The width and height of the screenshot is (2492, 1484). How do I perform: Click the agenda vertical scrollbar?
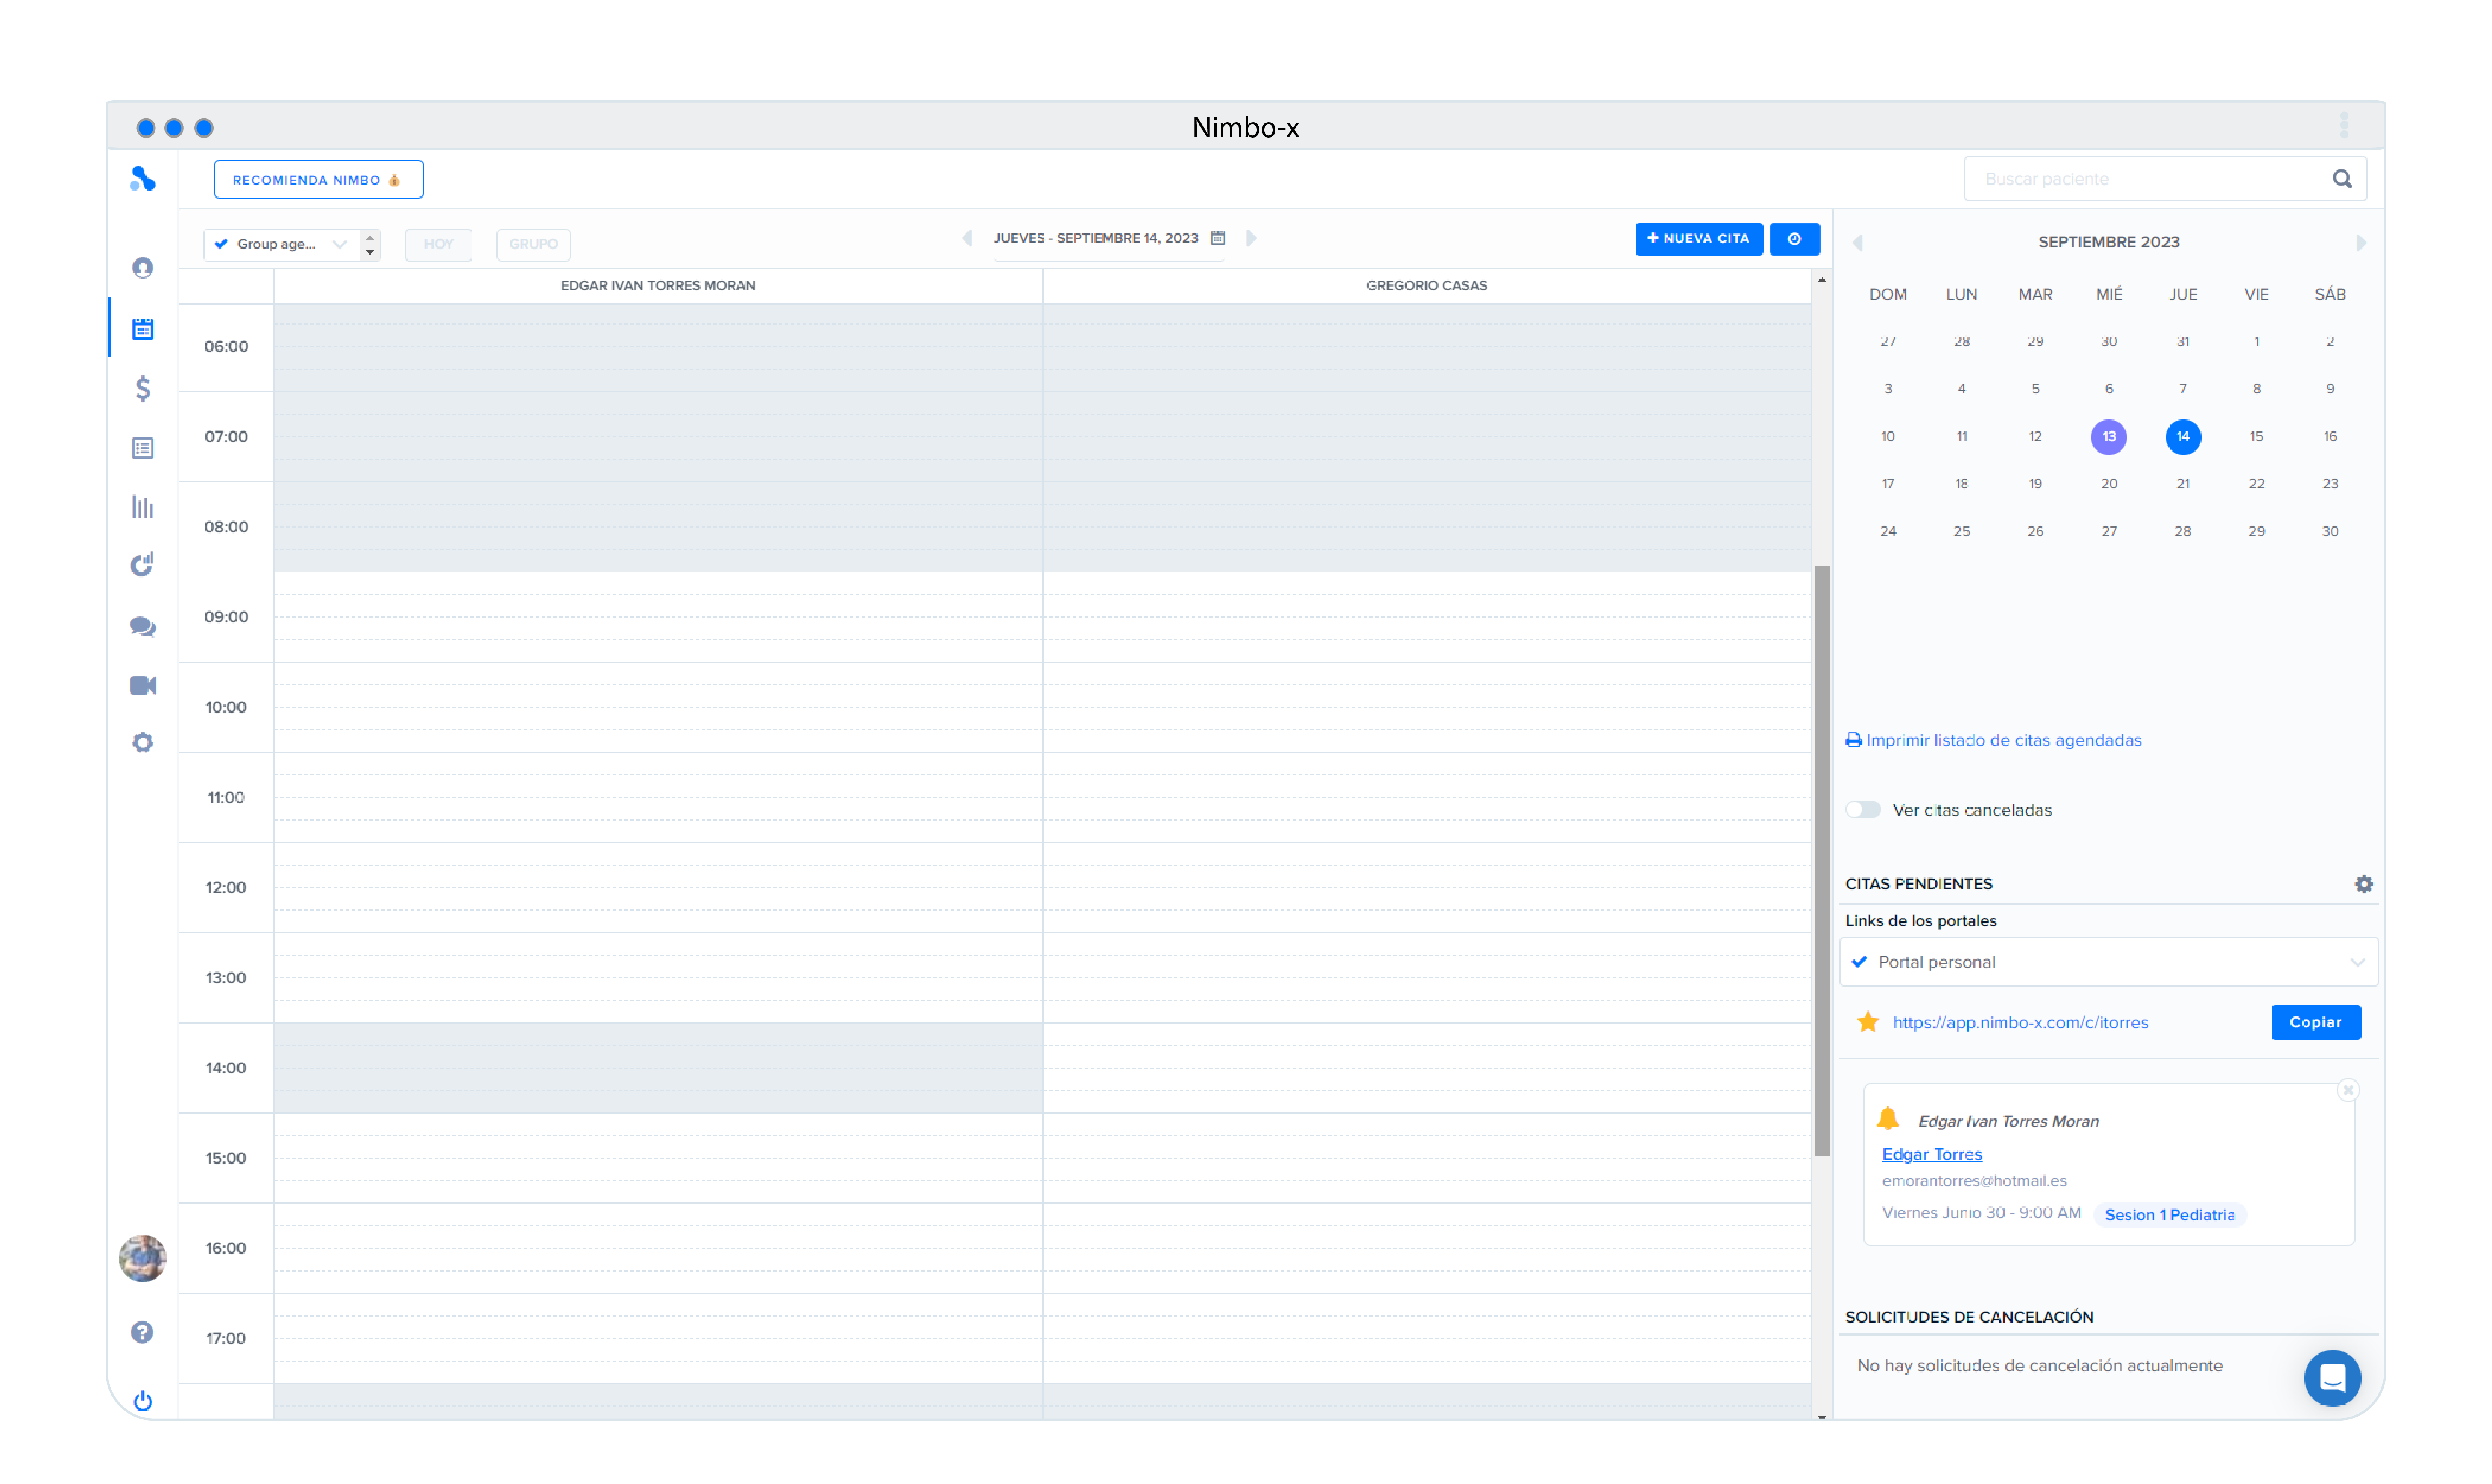(x=1822, y=861)
